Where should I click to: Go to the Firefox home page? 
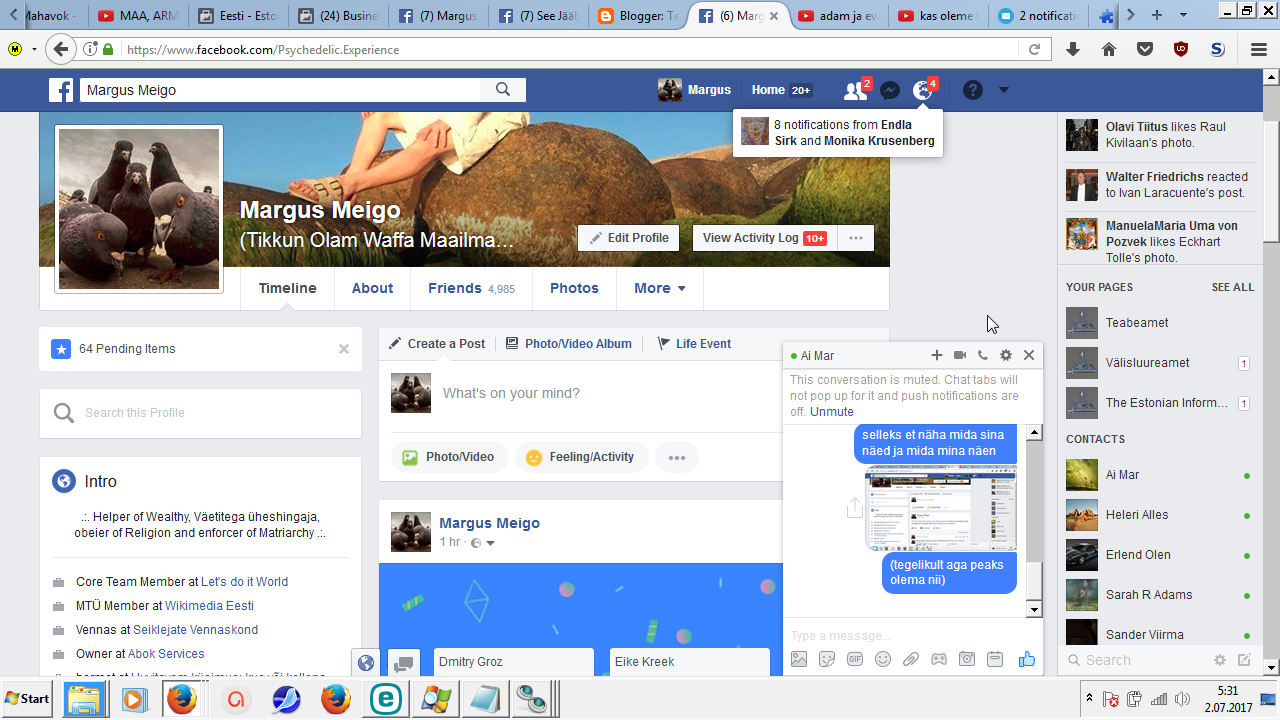coord(1109,49)
